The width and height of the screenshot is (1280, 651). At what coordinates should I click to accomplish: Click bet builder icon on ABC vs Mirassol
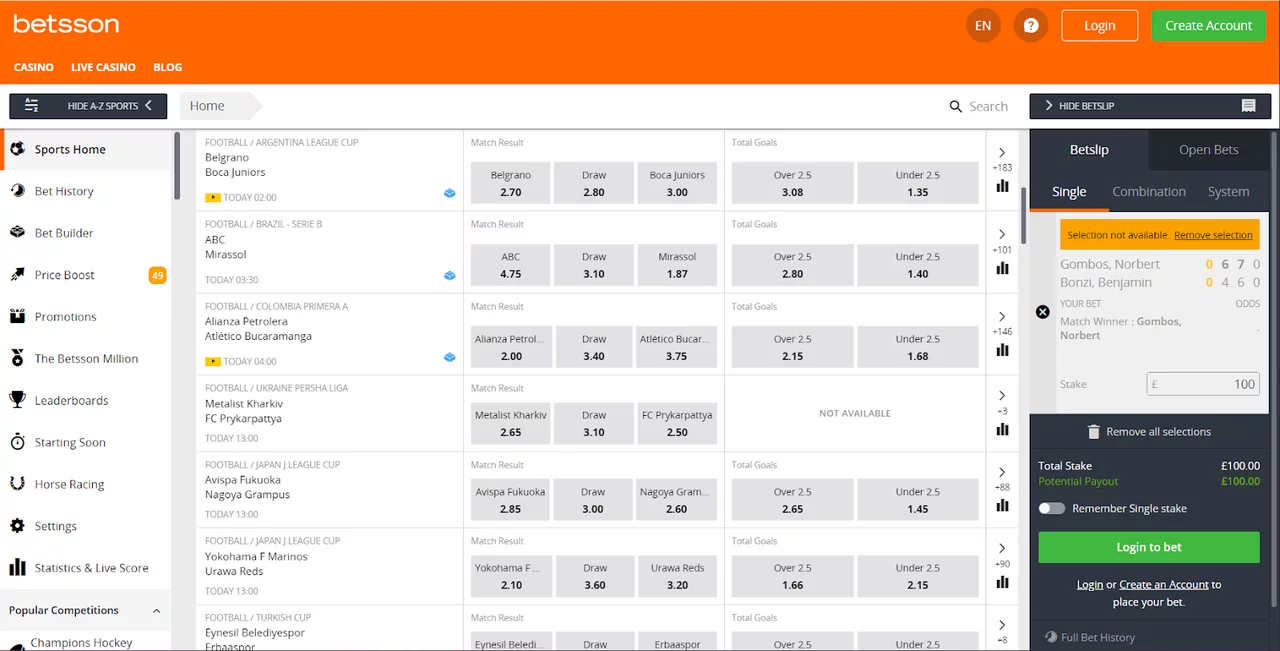coord(450,276)
